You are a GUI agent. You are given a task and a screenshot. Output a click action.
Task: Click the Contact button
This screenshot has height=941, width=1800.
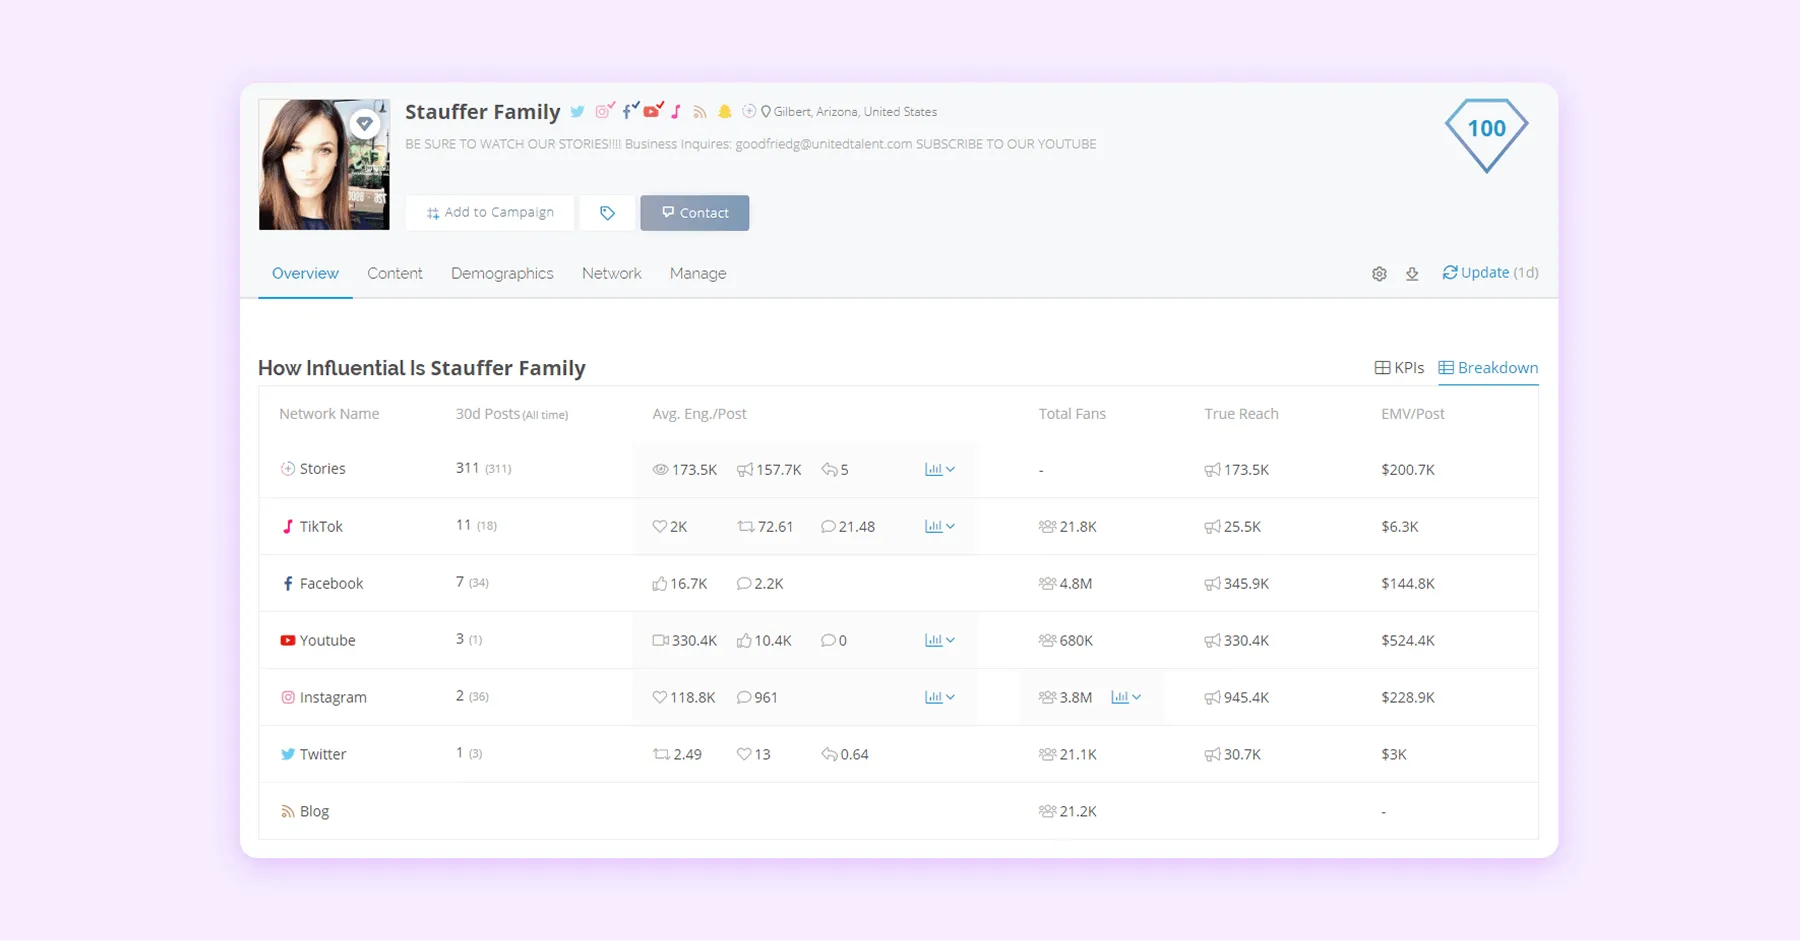695,213
